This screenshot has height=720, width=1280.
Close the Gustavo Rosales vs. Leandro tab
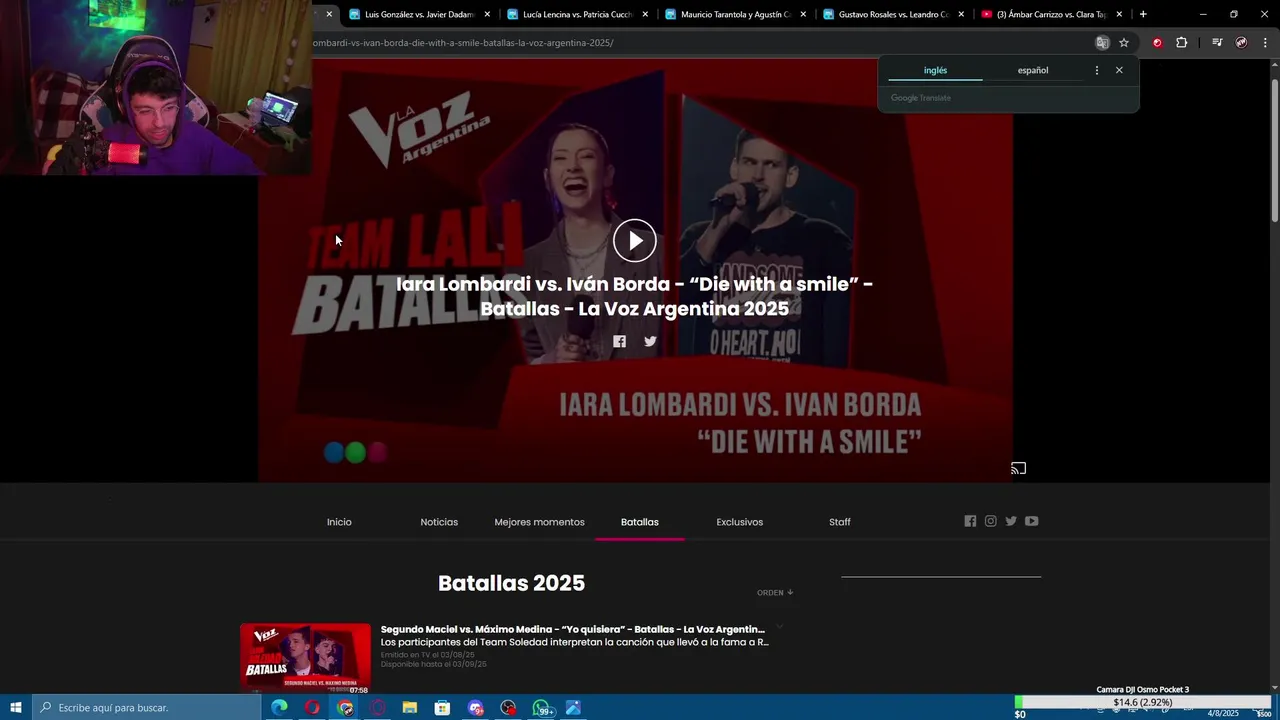[961, 14]
